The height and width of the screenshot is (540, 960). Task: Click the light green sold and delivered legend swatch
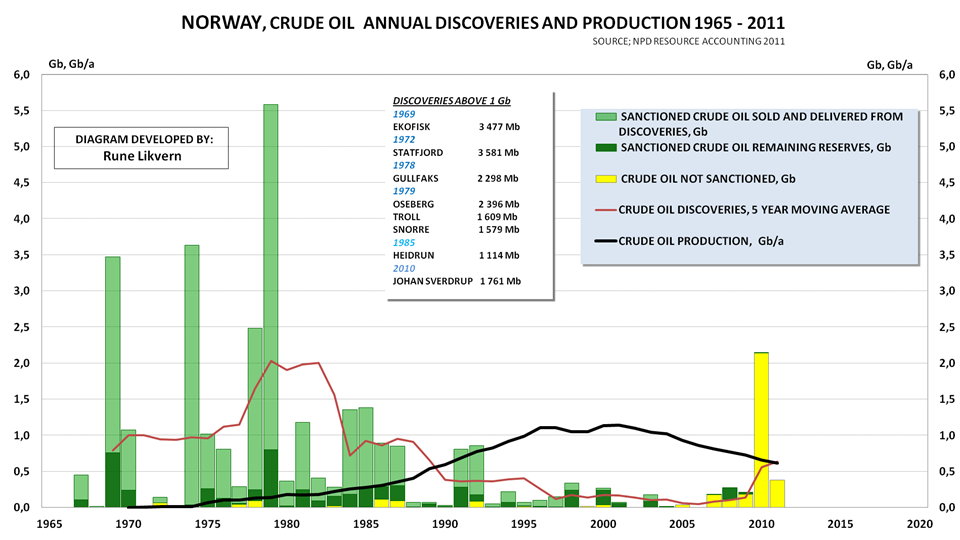pyautogui.click(x=604, y=117)
